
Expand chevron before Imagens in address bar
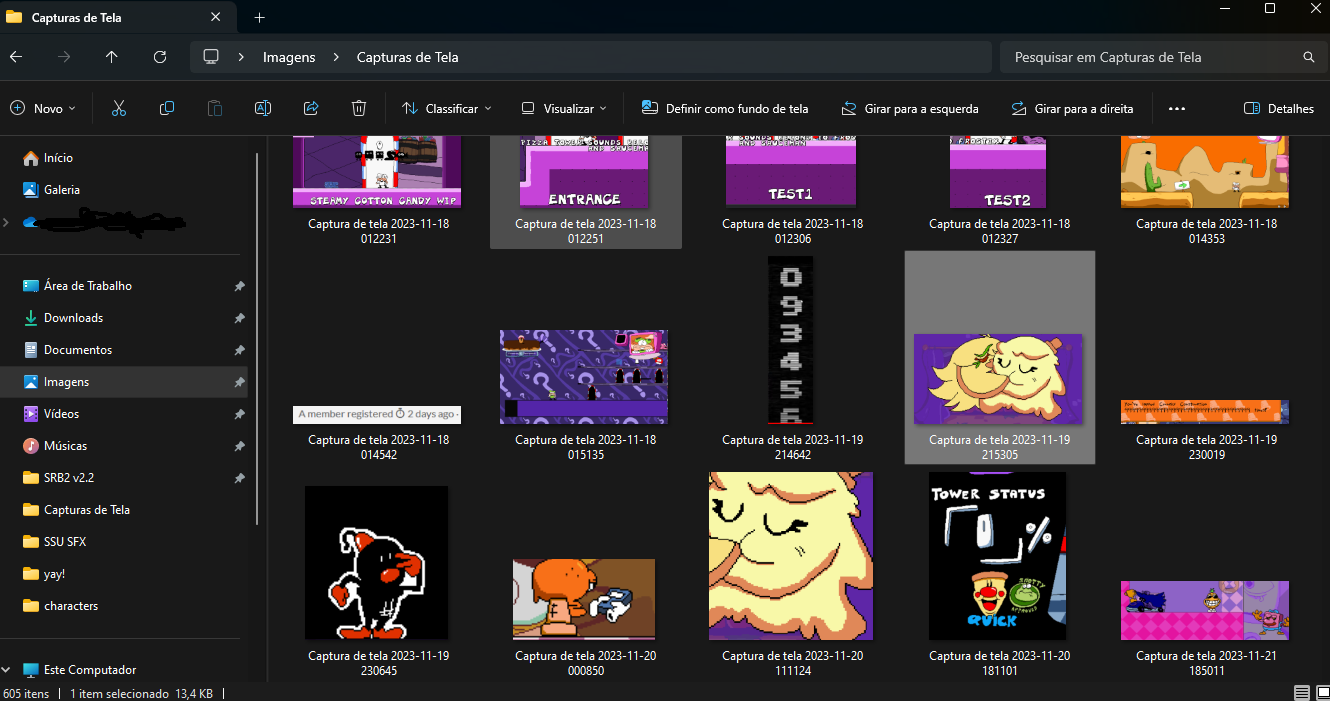point(242,57)
